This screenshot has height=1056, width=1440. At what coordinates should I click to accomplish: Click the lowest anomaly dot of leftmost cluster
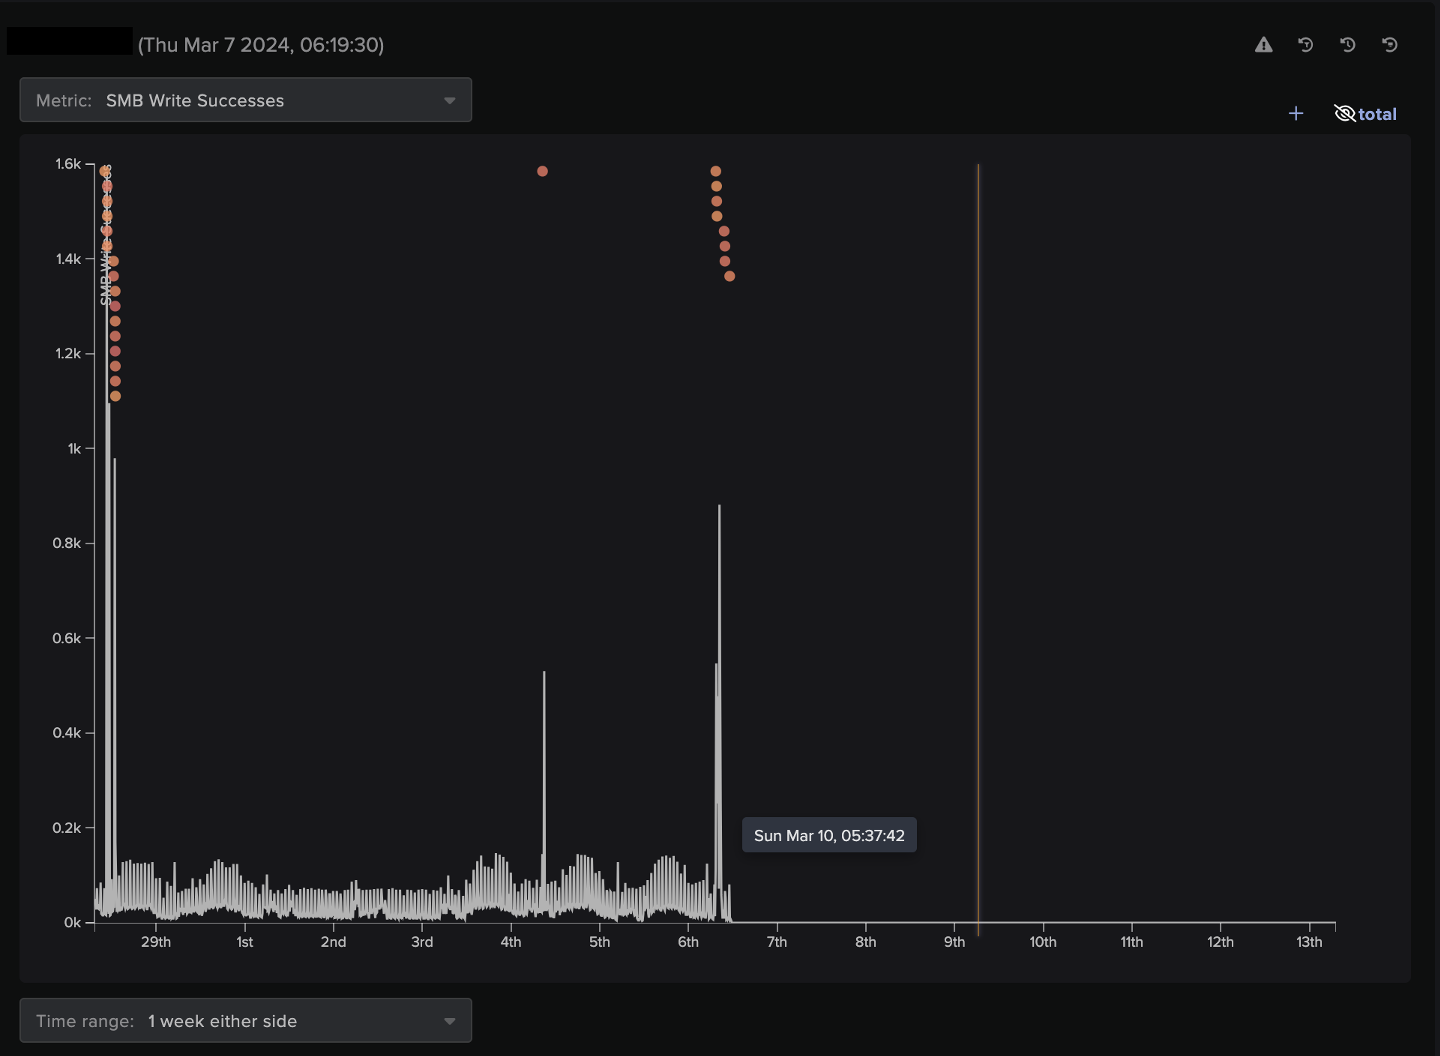(x=115, y=396)
